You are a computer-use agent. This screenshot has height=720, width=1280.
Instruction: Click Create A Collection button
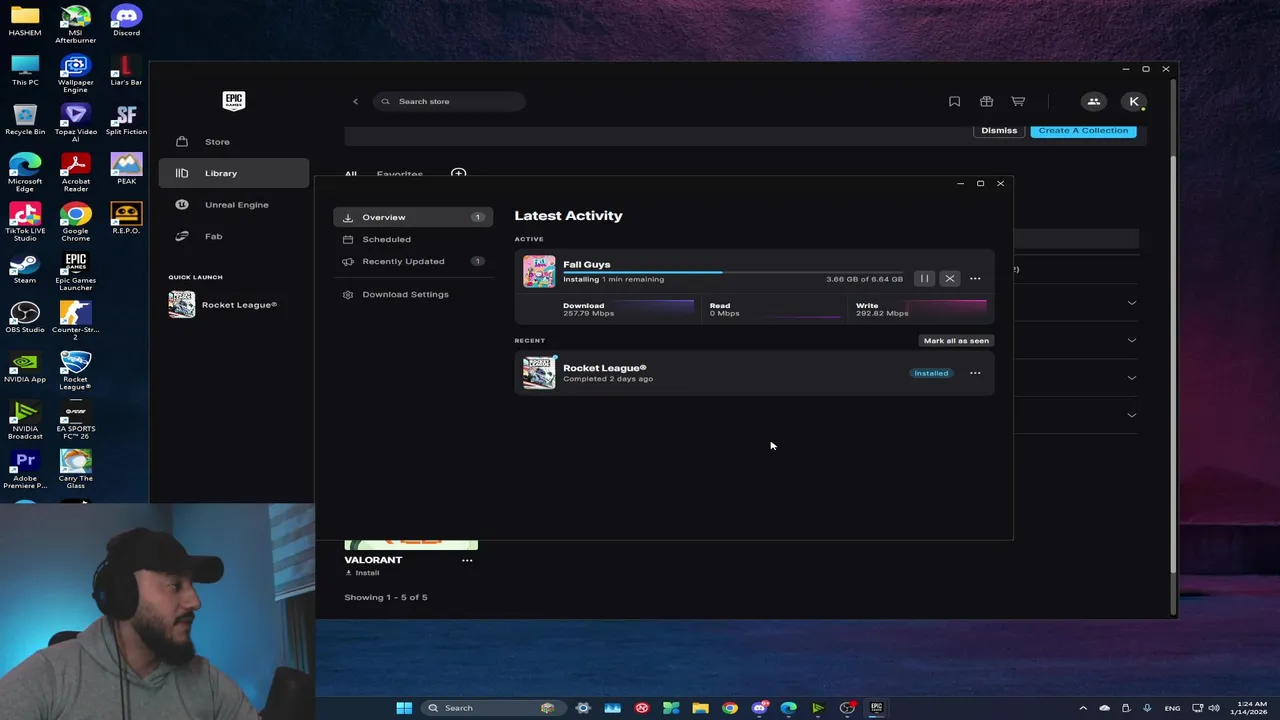(x=1083, y=131)
